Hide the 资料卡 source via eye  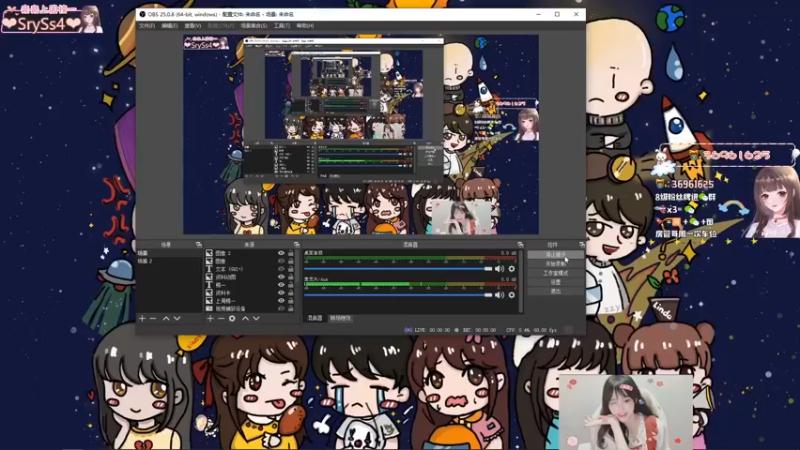281,293
